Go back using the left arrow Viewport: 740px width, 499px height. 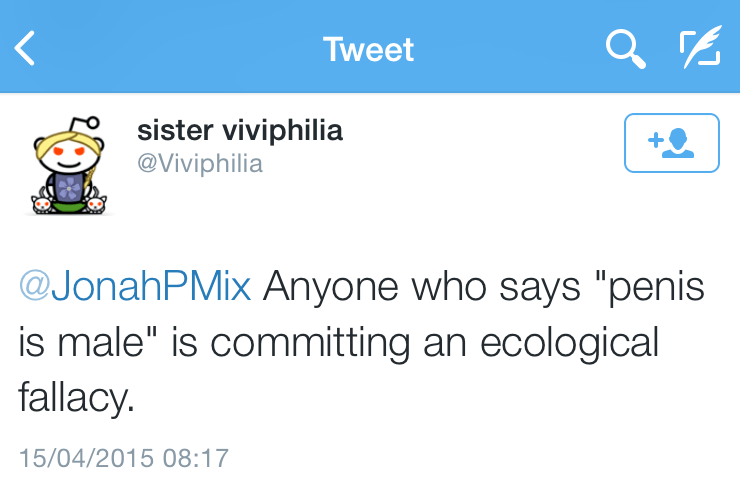[x=26, y=48]
